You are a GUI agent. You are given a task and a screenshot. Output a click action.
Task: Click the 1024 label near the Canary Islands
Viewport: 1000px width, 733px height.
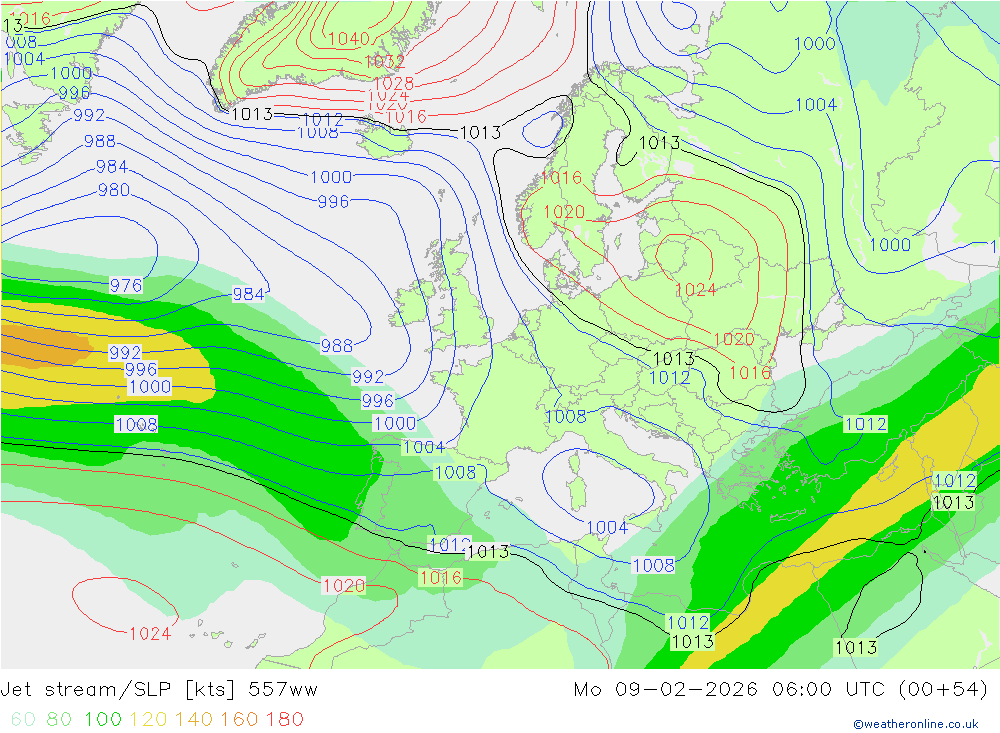pyautogui.click(x=150, y=633)
